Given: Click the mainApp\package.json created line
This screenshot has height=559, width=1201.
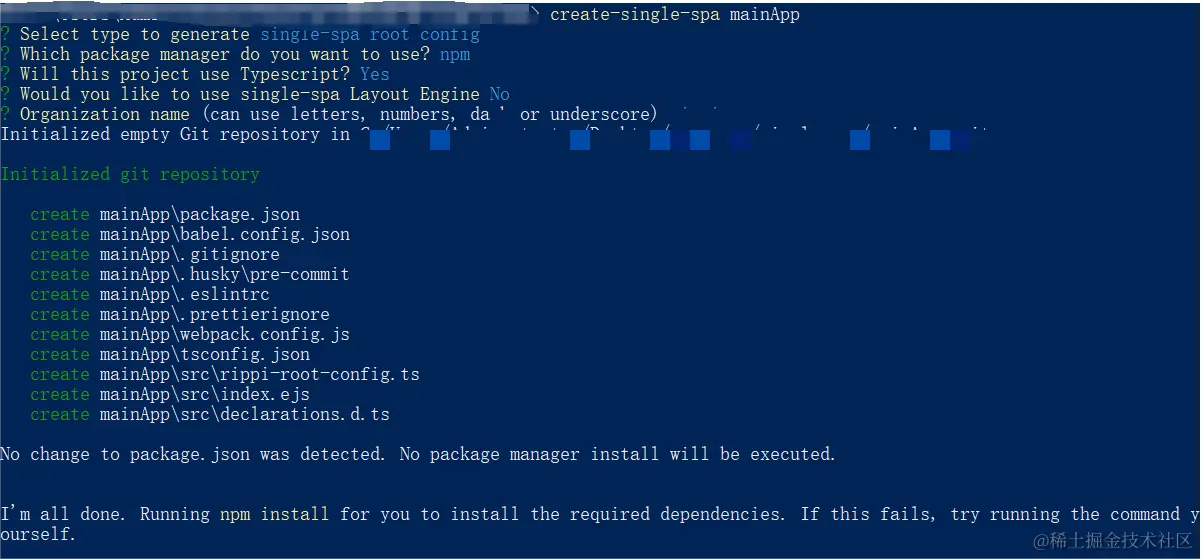Looking at the screenshot, I should (165, 214).
